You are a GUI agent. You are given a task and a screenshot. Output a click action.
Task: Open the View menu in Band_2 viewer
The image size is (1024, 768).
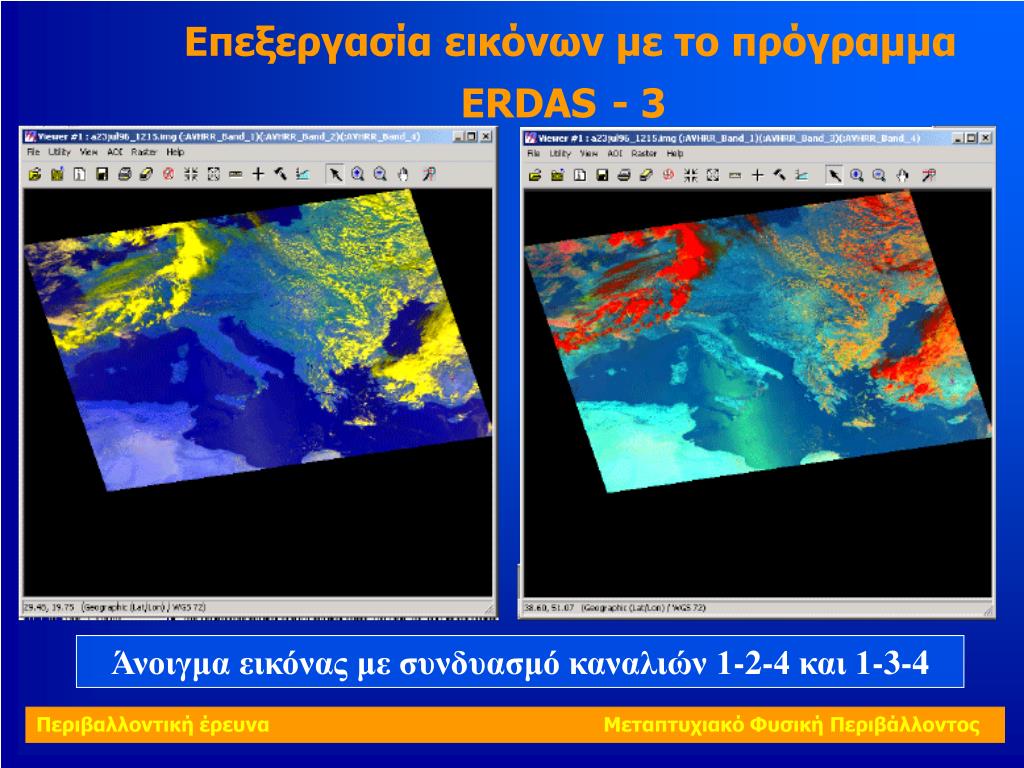[x=89, y=152]
